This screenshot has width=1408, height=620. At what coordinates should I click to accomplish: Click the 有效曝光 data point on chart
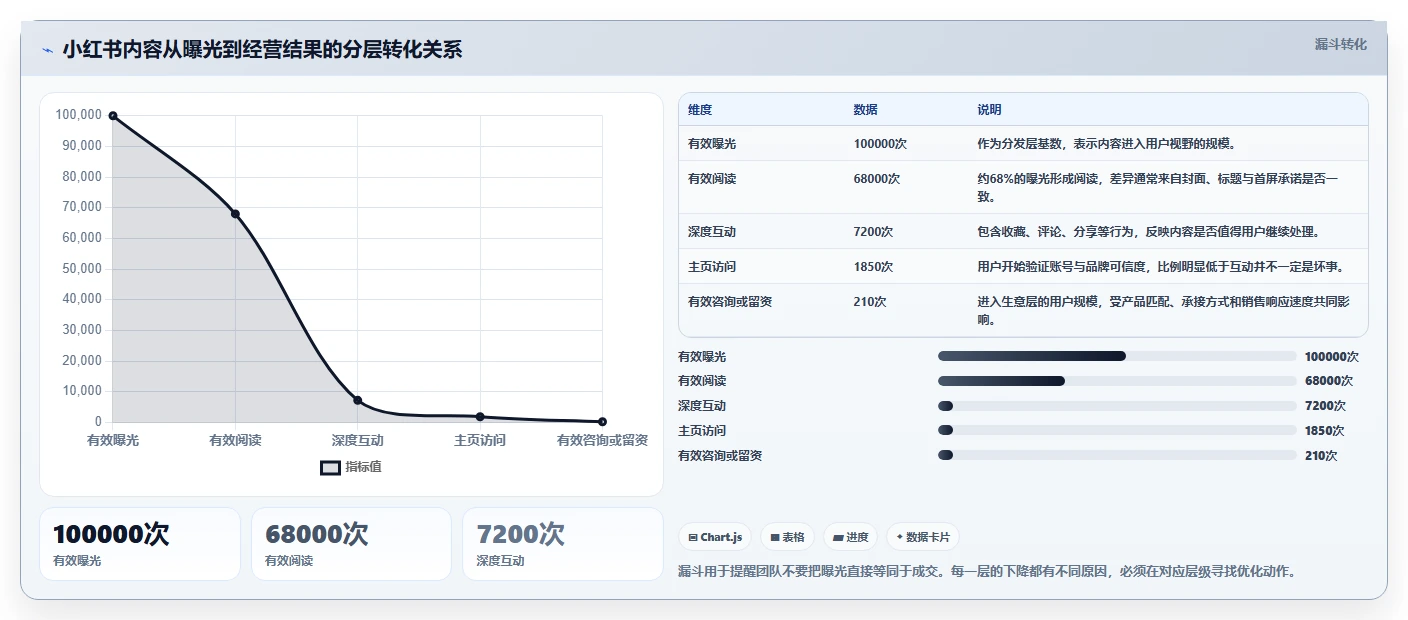(113, 116)
